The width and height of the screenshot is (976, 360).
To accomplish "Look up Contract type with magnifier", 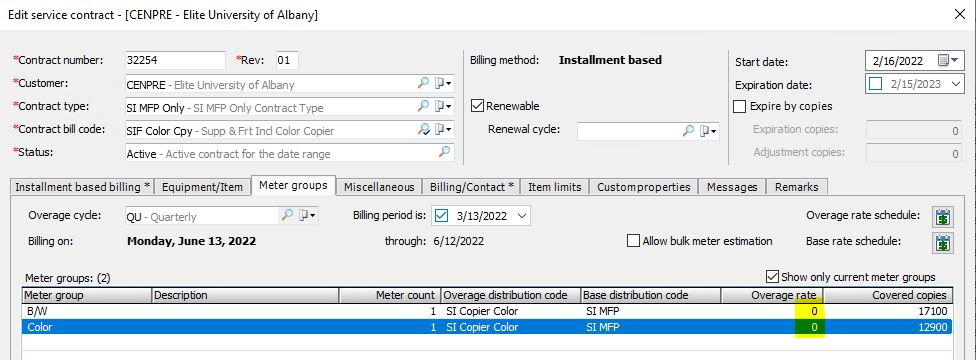I will [x=423, y=107].
